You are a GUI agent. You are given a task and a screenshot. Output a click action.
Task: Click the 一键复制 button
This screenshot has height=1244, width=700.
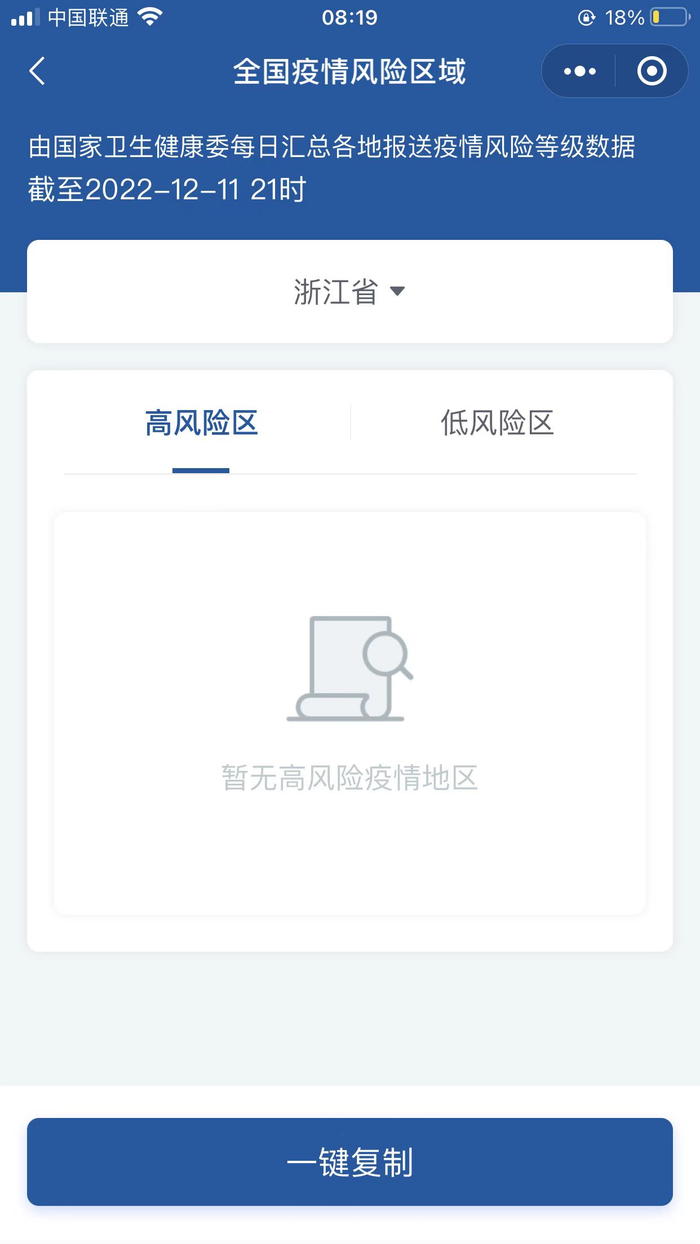click(350, 1162)
